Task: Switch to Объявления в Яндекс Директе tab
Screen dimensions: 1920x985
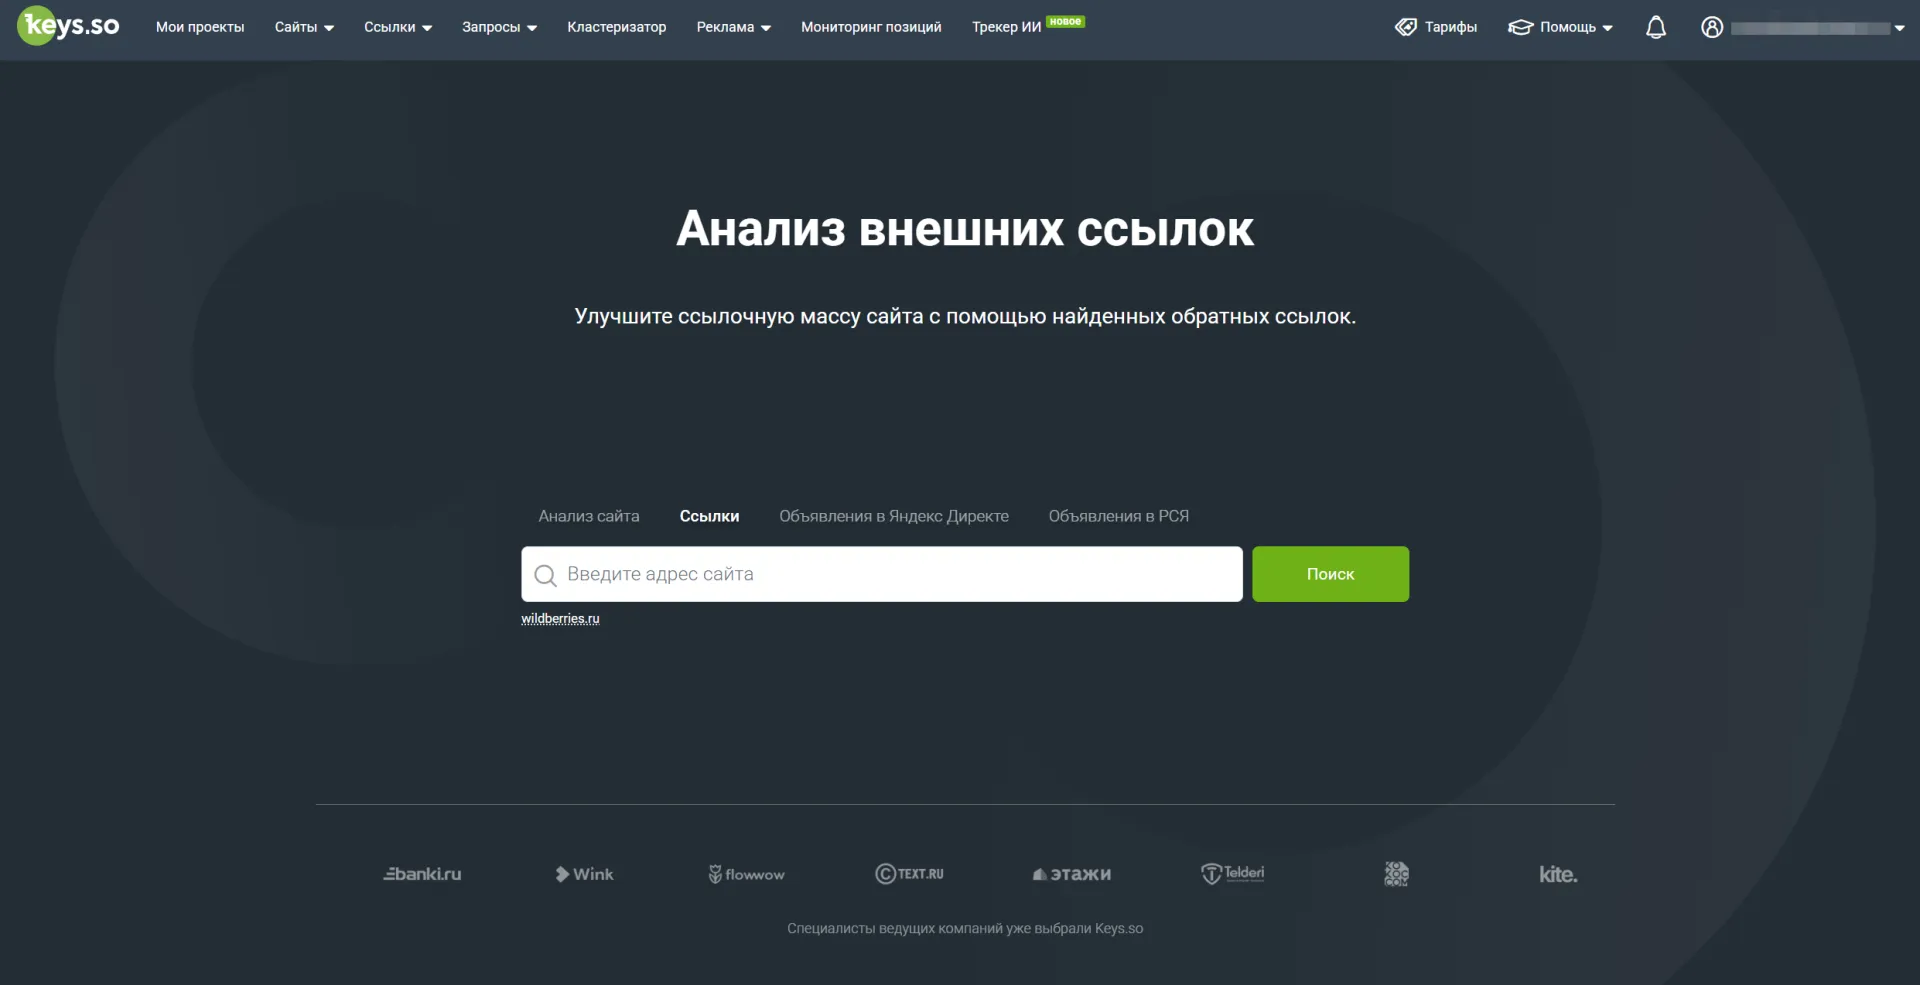Action: [x=894, y=516]
